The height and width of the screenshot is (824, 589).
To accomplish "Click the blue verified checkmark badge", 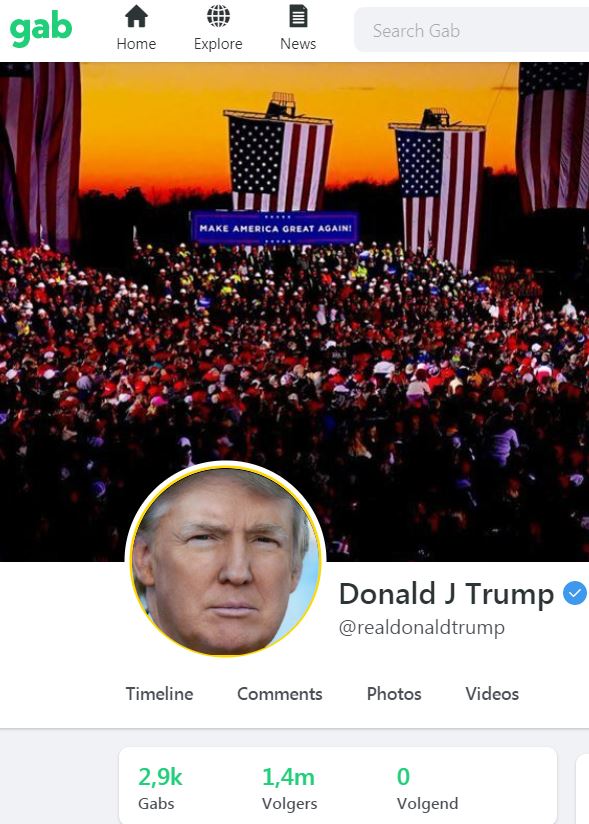I will (x=575, y=593).
